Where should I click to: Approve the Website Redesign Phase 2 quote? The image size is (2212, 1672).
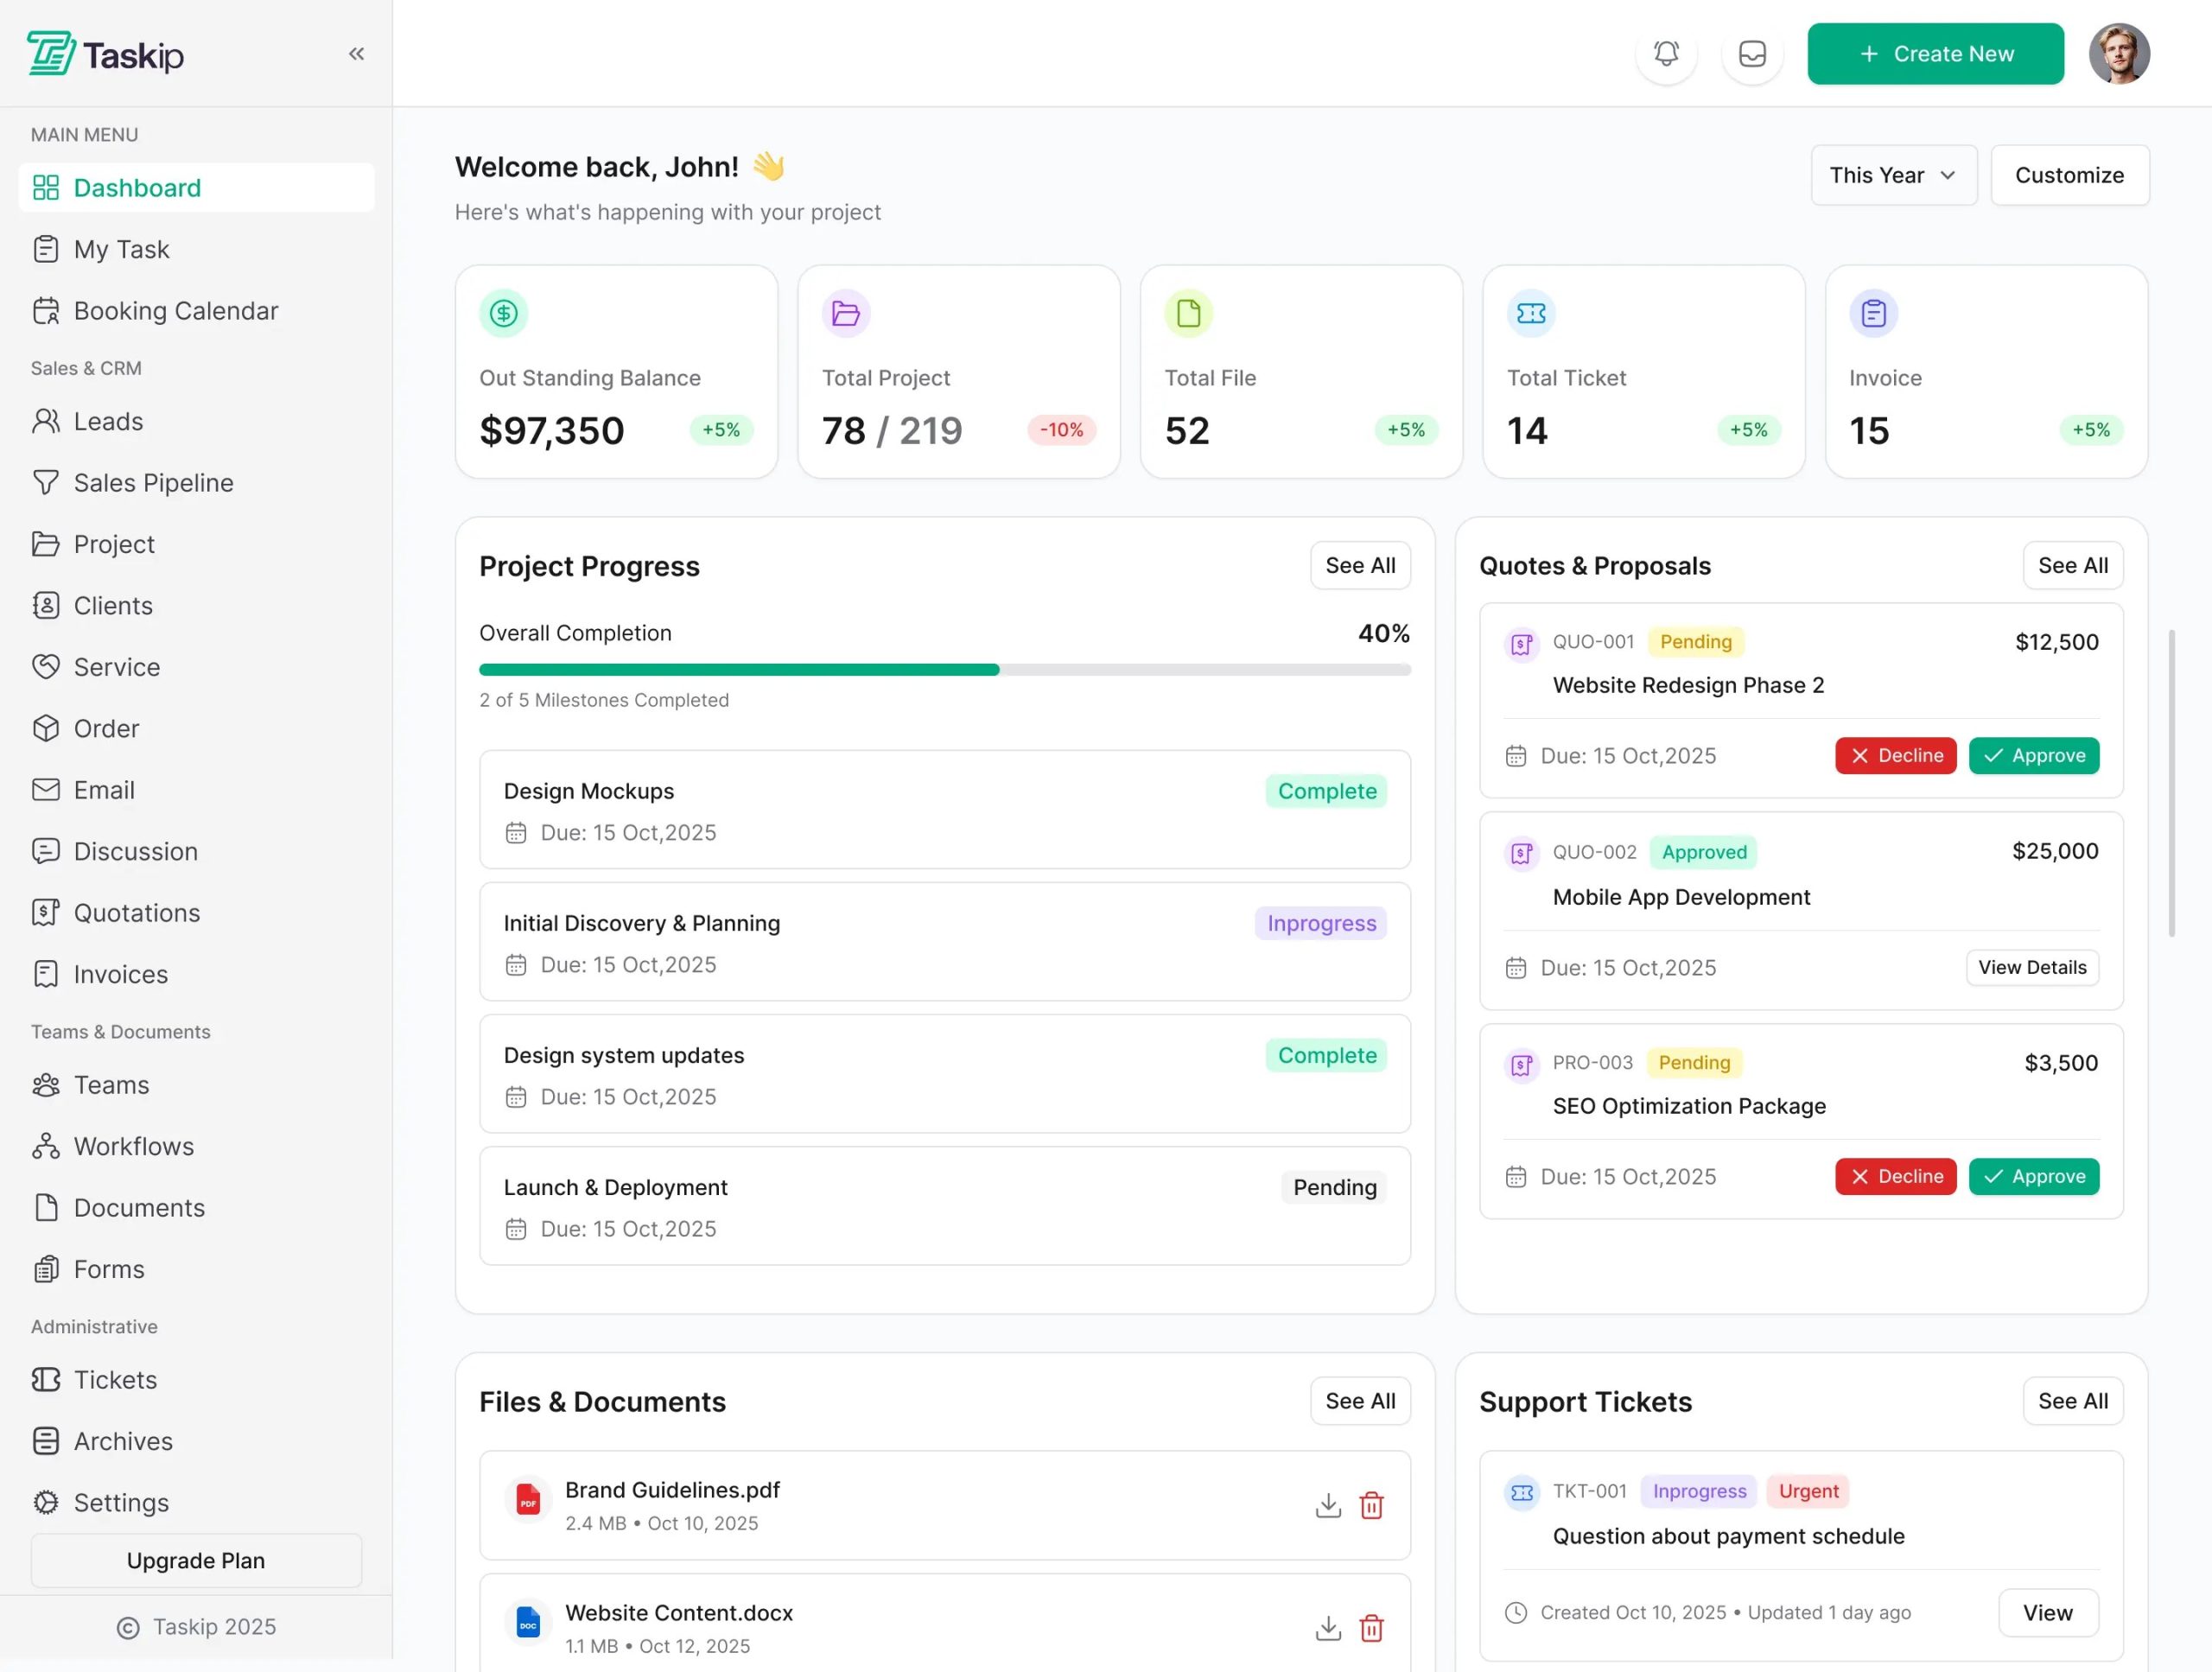point(2033,756)
